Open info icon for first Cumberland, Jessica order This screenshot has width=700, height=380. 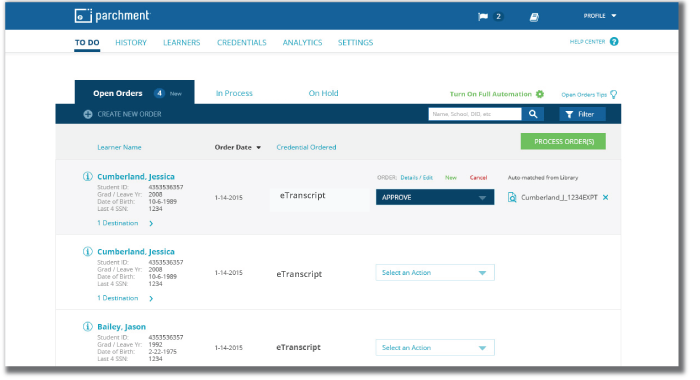click(88, 176)
